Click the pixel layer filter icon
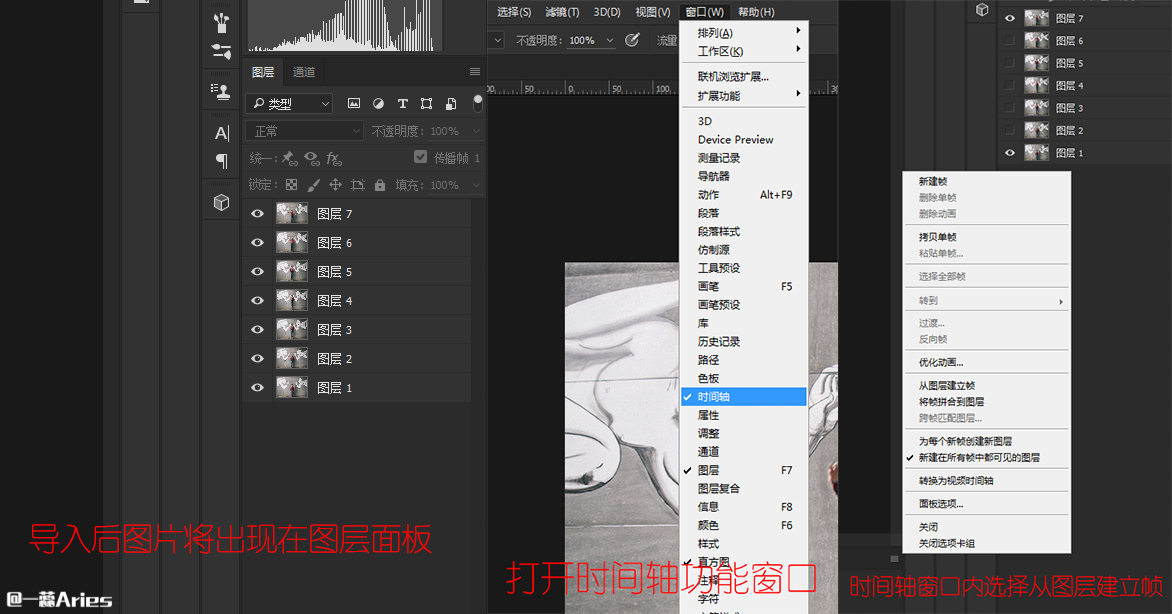Viewport: 1172px width, 614px height. tap(353, 104)
